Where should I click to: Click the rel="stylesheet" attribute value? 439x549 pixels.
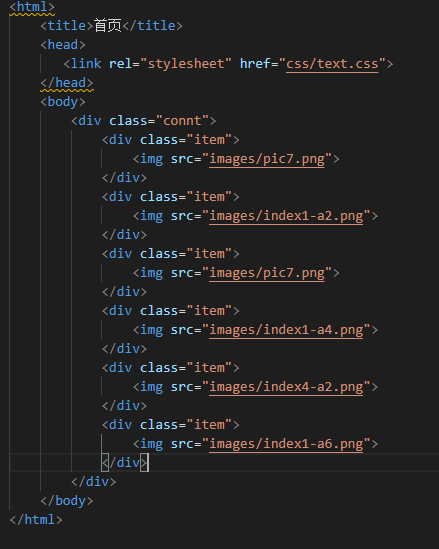click(186, 64)
